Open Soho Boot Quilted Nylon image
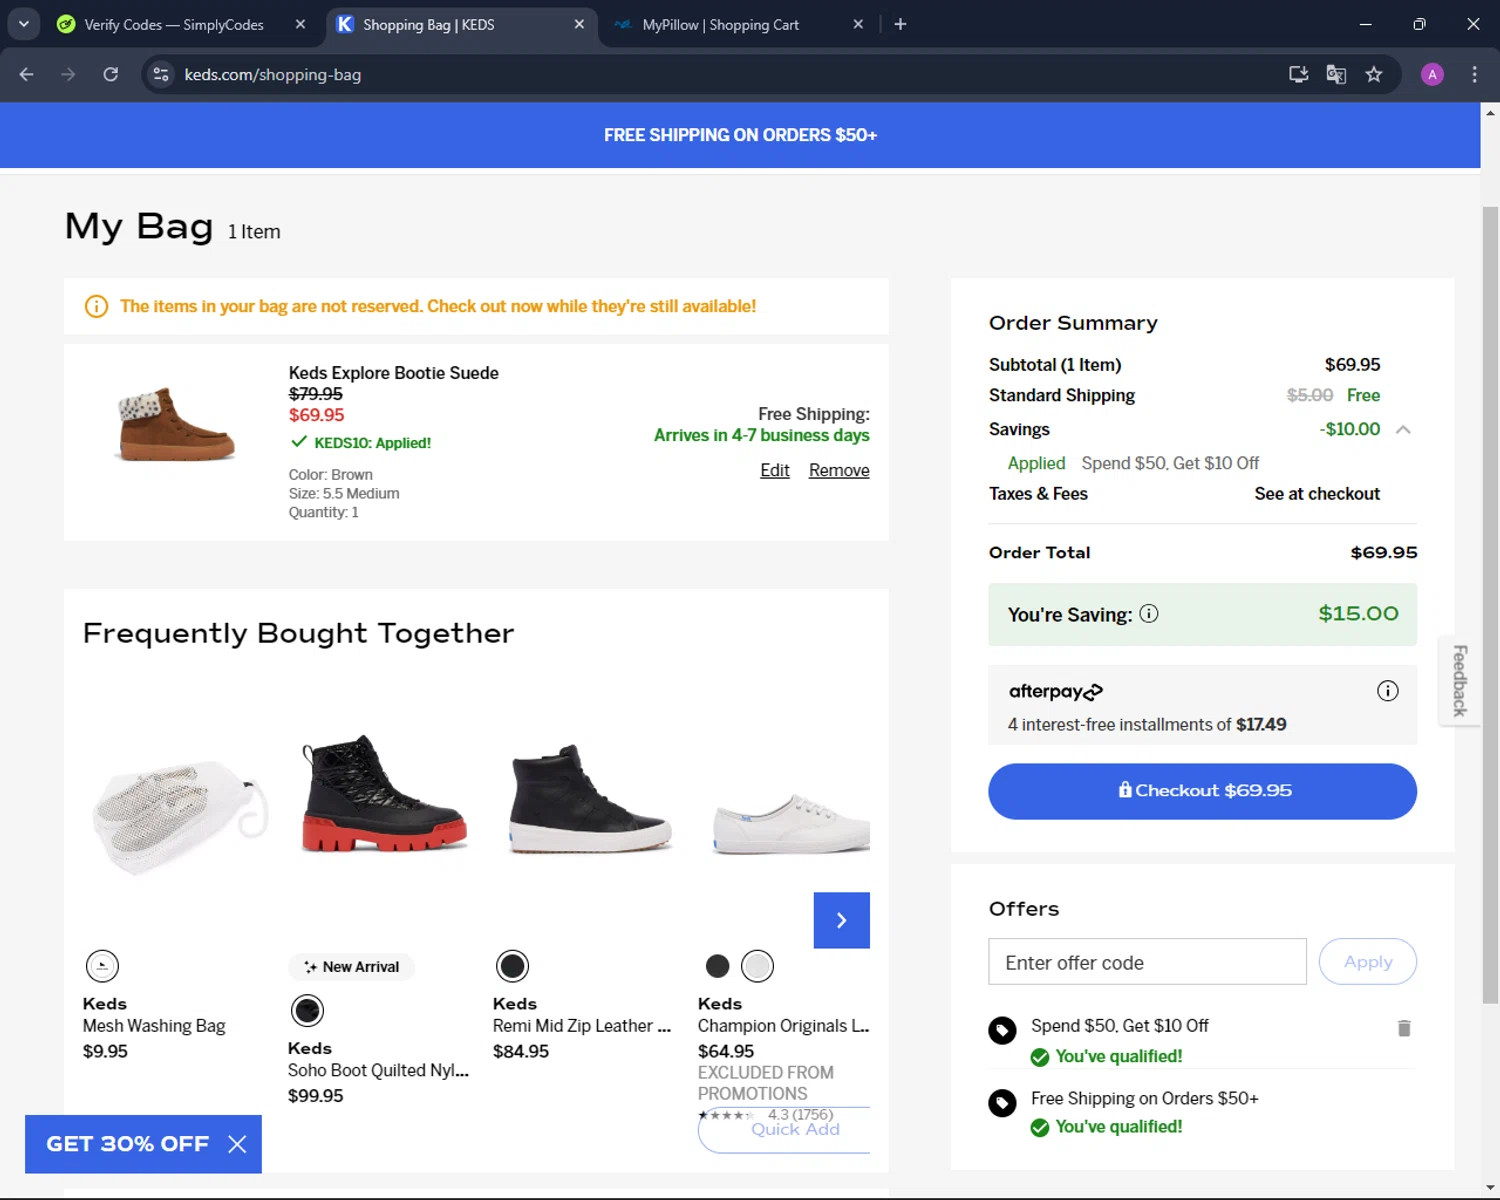 pyautogui.click(x=383, y=793)
